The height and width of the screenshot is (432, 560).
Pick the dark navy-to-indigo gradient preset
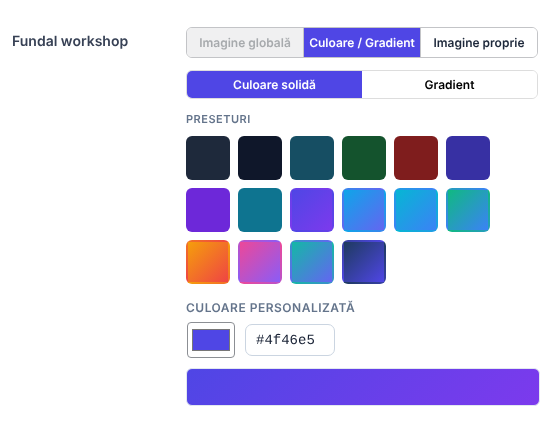pyautogui.click(x=364, y=262)
